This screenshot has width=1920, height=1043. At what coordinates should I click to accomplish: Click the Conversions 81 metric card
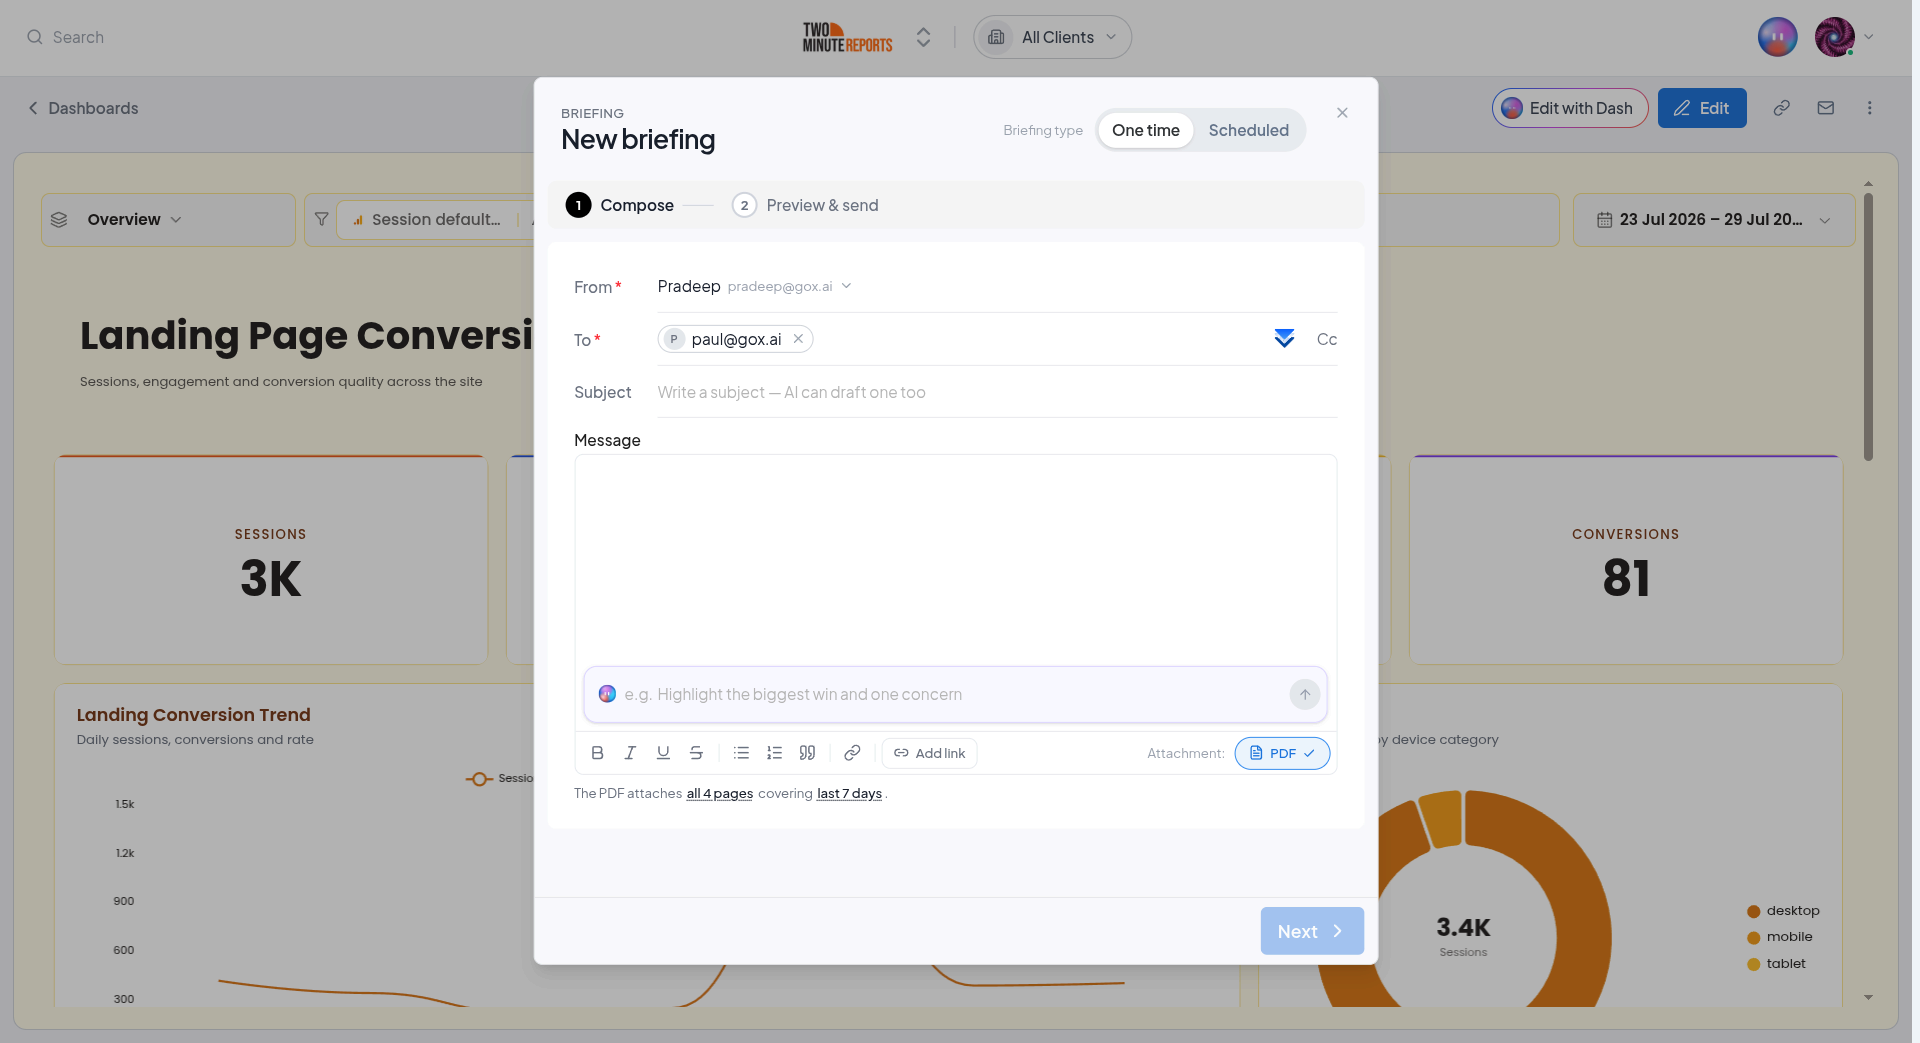(1626, 560)
